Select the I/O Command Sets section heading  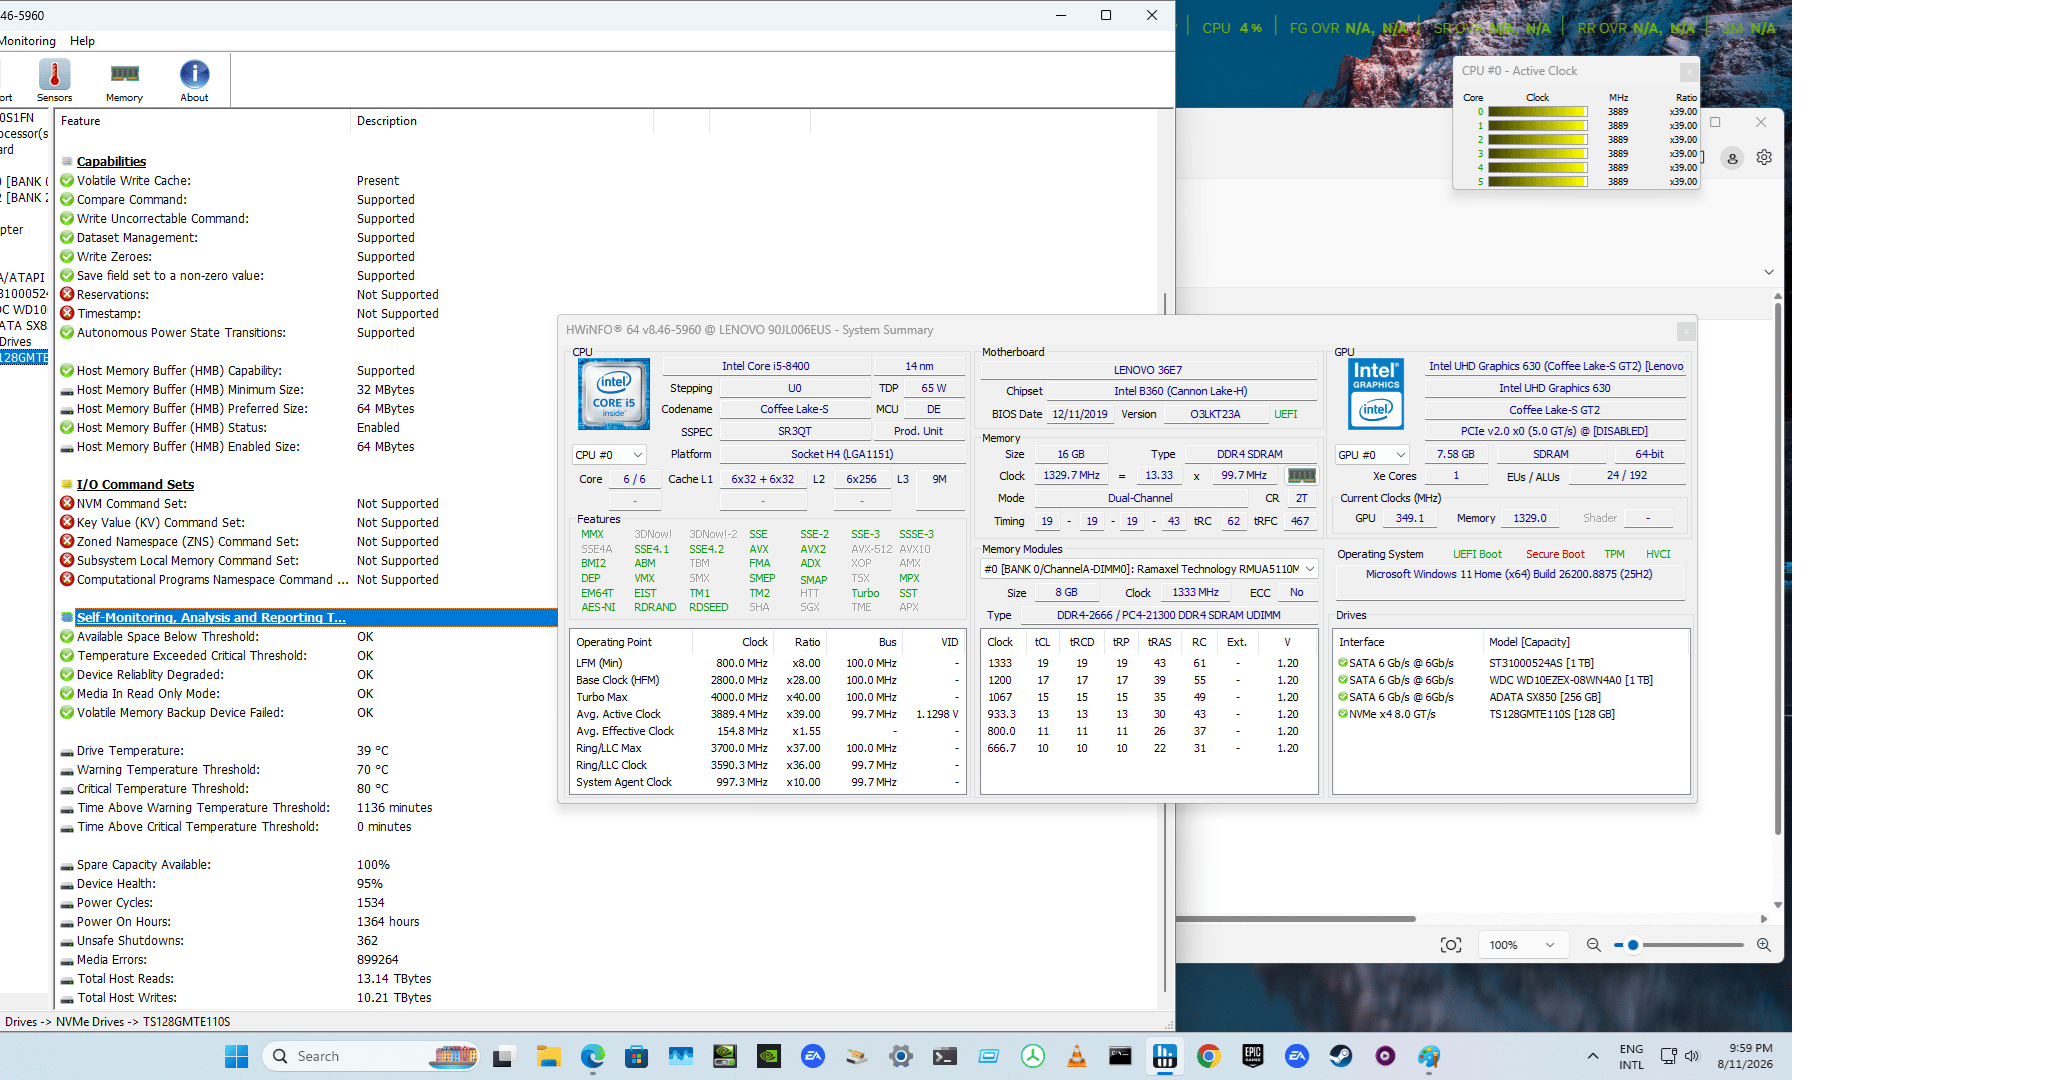(x=135, y=485)
